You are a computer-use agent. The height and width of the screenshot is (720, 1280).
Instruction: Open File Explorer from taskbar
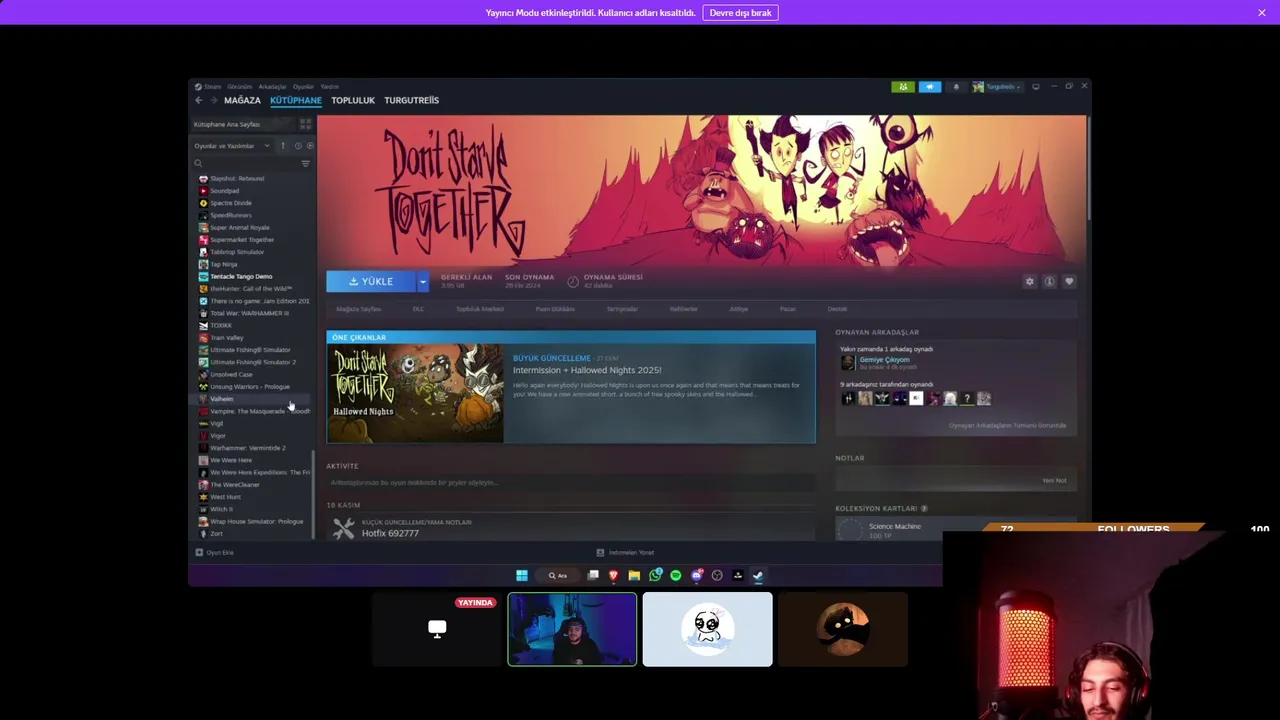point(634,575)
